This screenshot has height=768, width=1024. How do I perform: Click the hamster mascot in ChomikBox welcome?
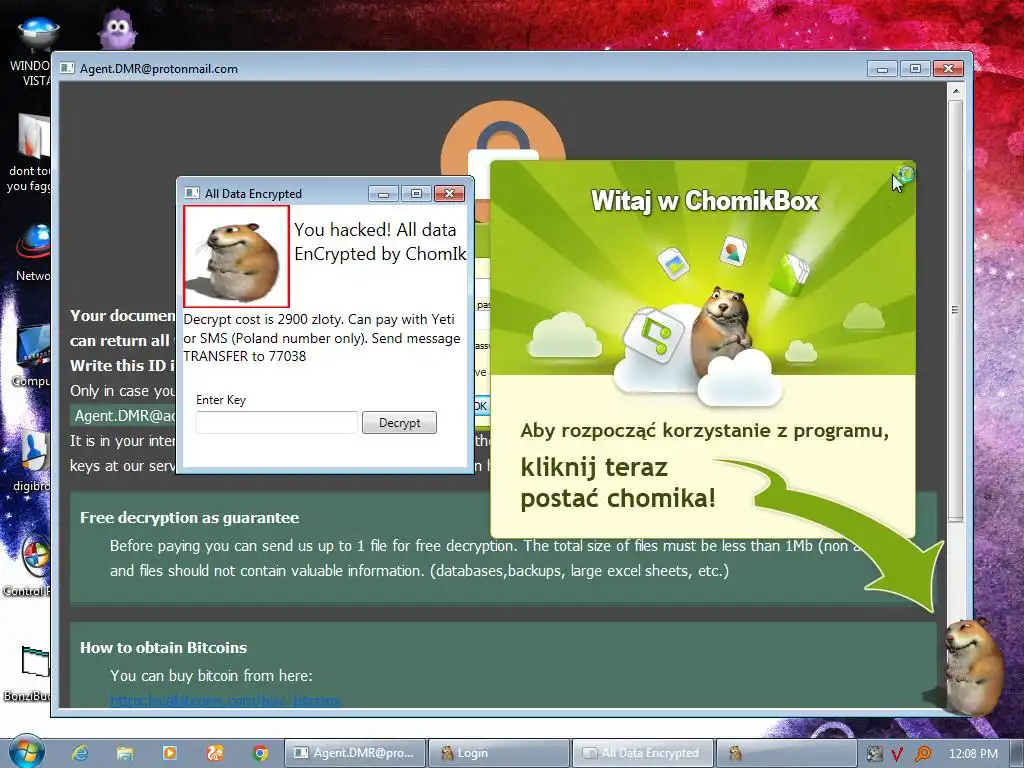[x=725, y=329]
